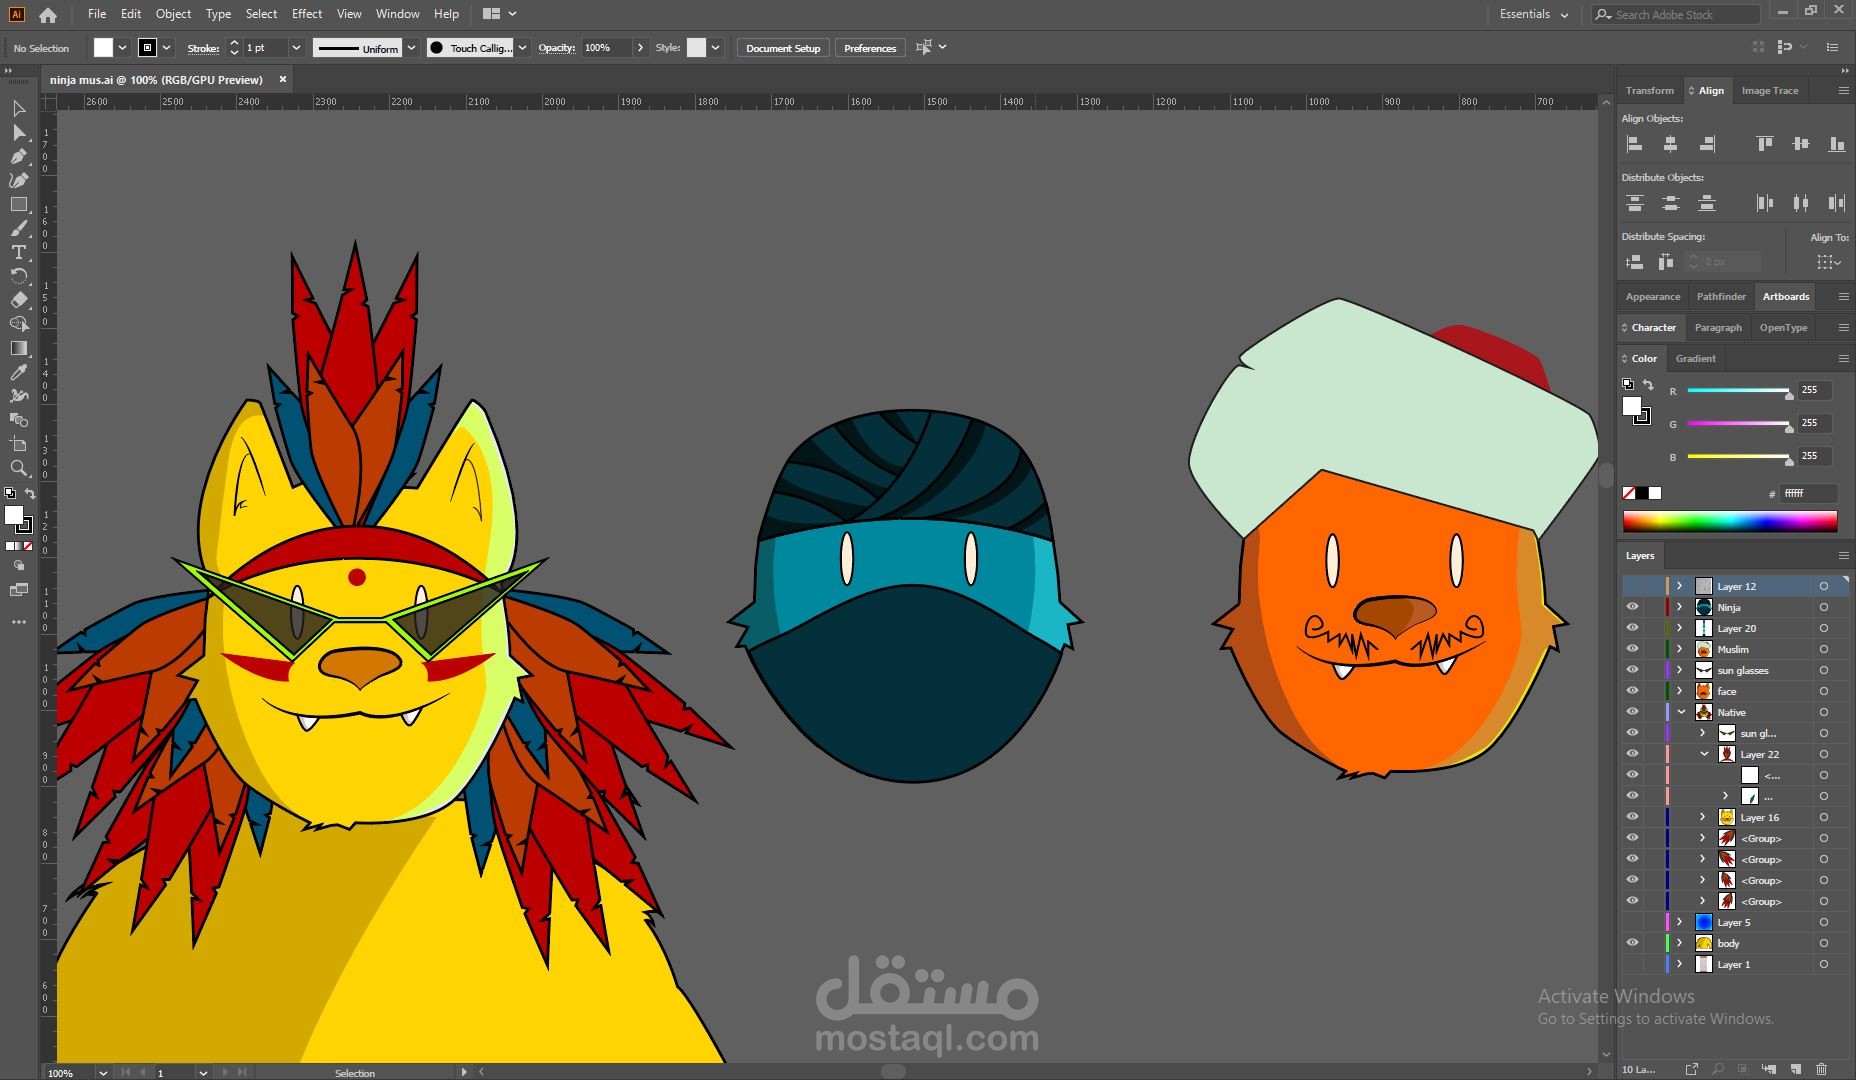The width and height of the screenshot is (1856, 1080).
Task: Collapse the Native layer
Action: 1680,712
